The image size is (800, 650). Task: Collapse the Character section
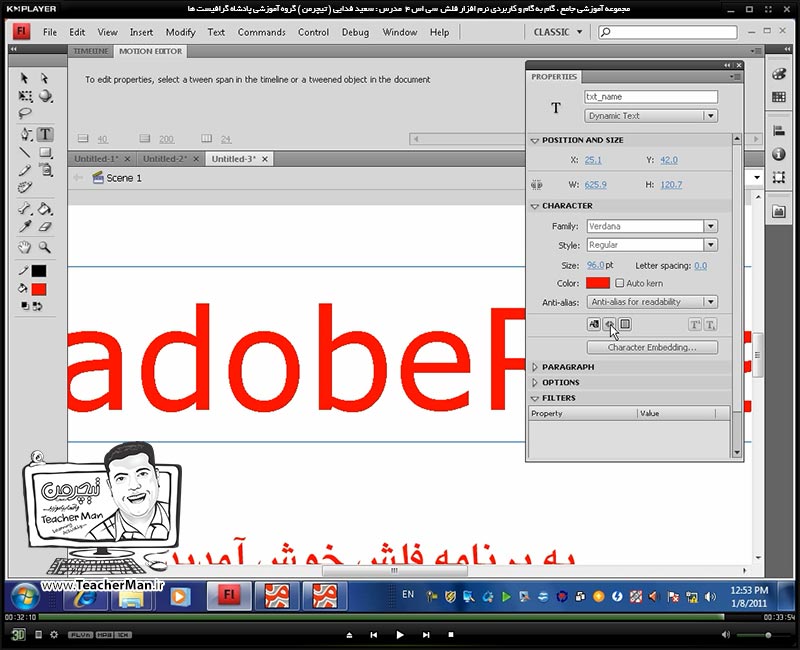pyautogui.click(x=535, y=206)
